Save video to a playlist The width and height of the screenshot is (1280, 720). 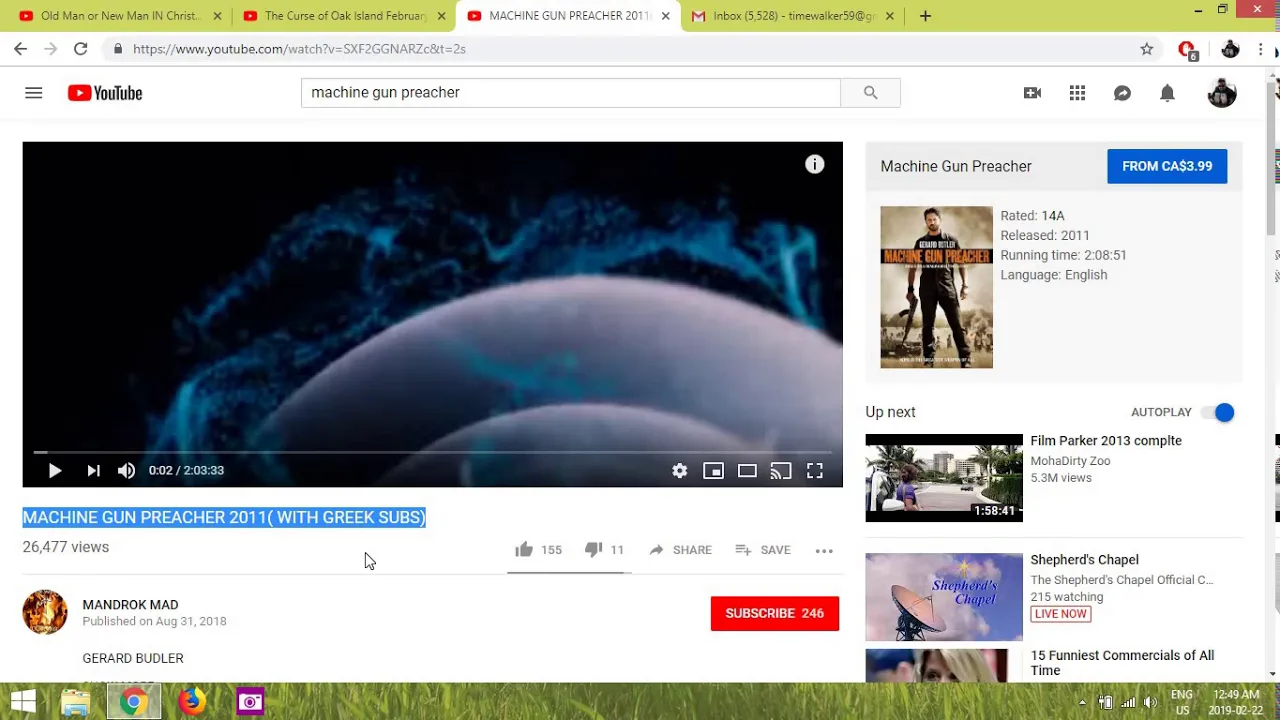pyautogui.click(x=763, y=550)
